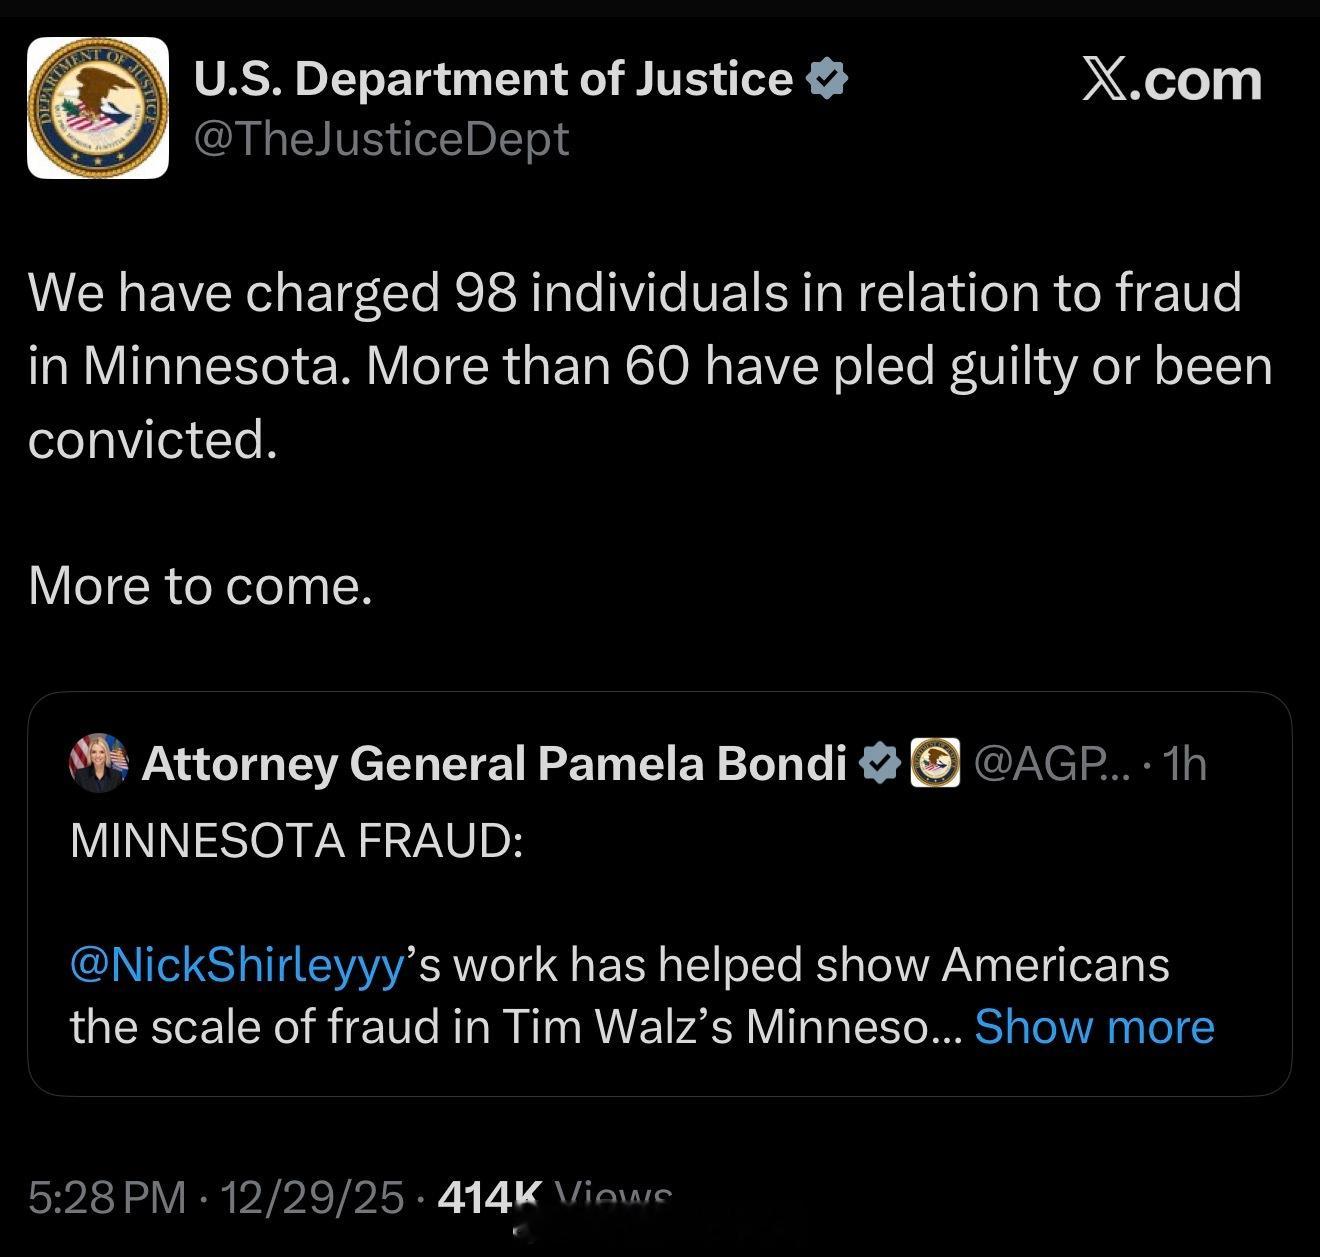Open the @TheJusticeDept handle
The width and height of the screenshot is (1320, 1257).
(381, 139)
